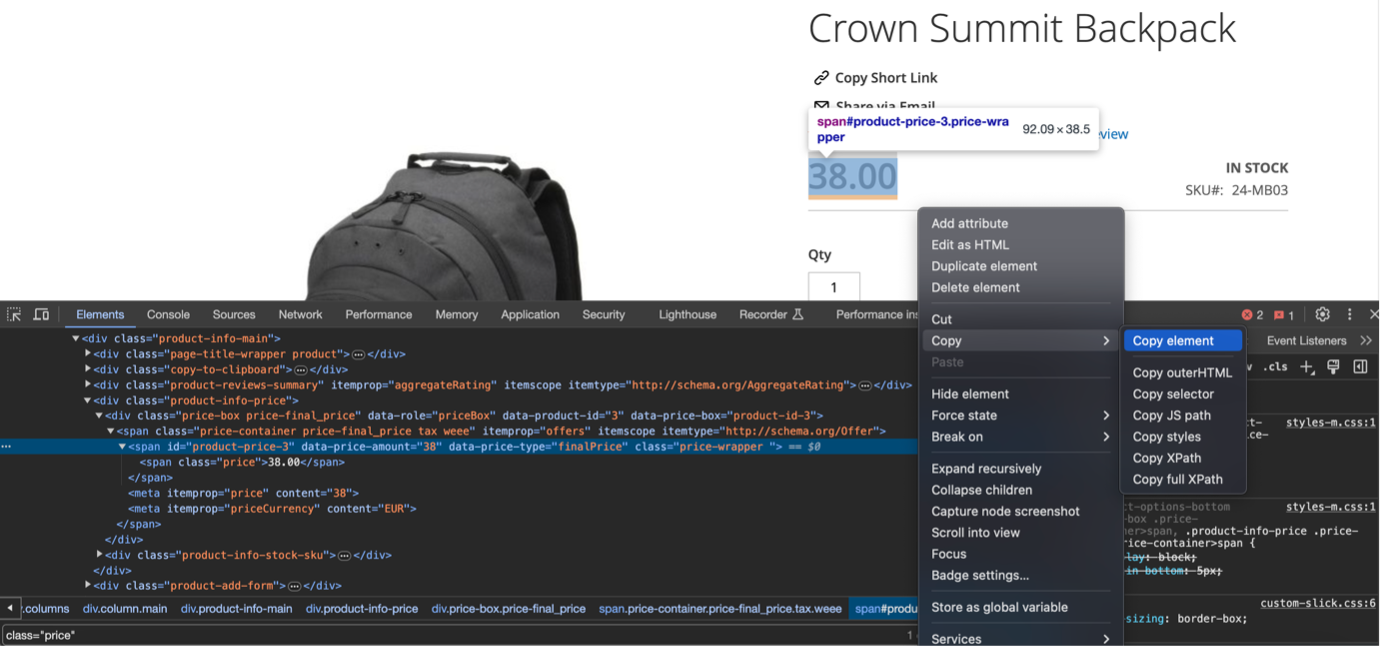Expand the copy-to-clipboard div node
1384x650 pixels.
(x=88, y=370)
